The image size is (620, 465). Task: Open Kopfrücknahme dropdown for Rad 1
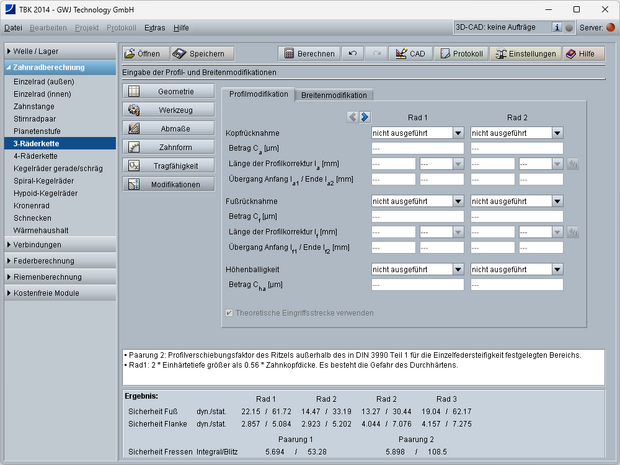(417, 132)
